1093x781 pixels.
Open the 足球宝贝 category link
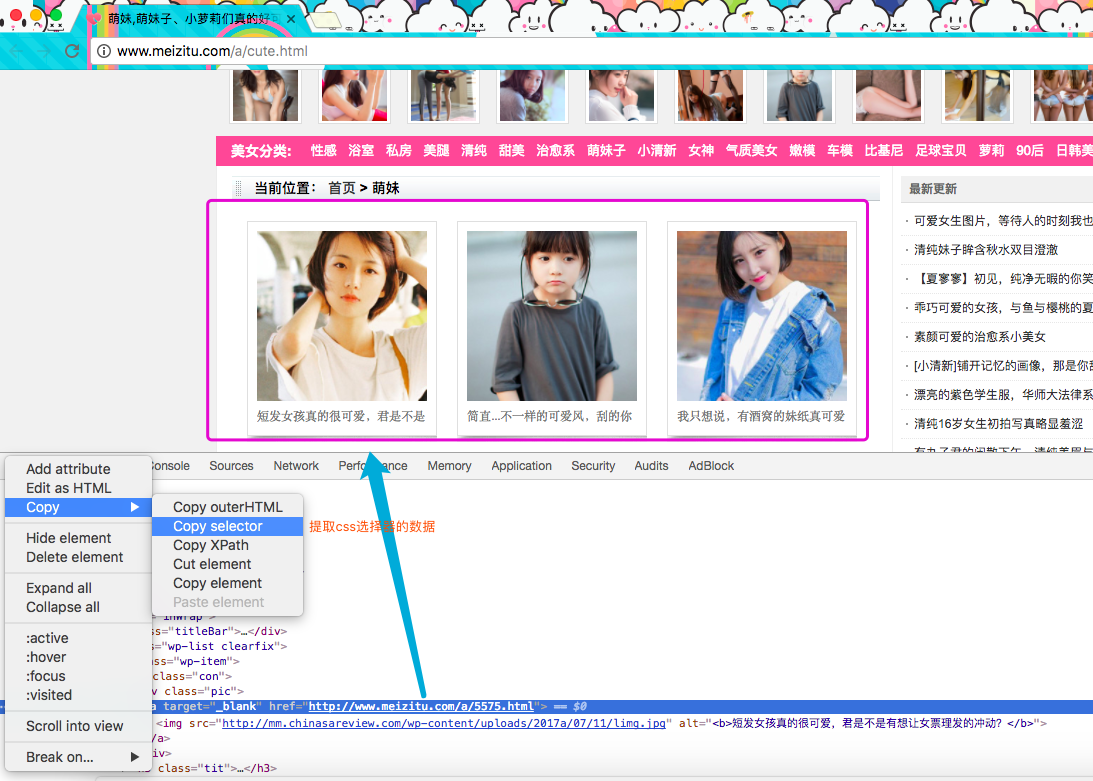pyautogui.click(x=941, y=151)
